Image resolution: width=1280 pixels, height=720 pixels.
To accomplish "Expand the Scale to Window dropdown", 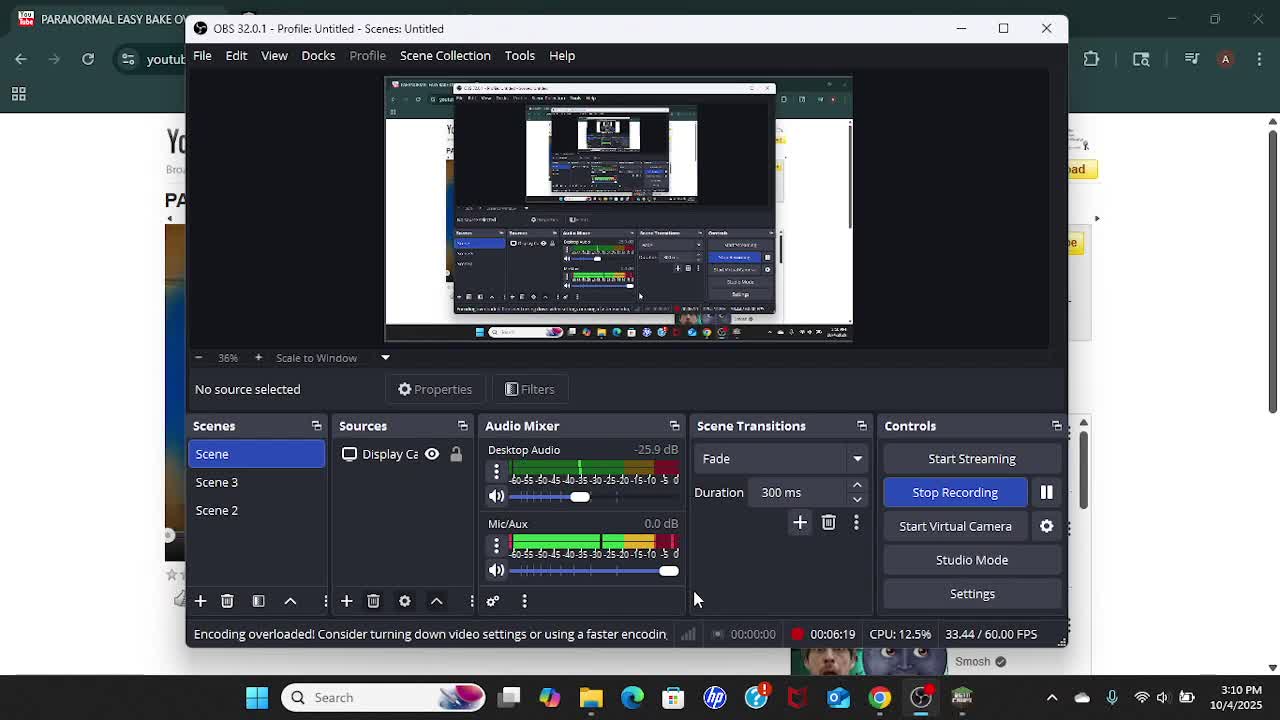I will (x=385, y=357).
